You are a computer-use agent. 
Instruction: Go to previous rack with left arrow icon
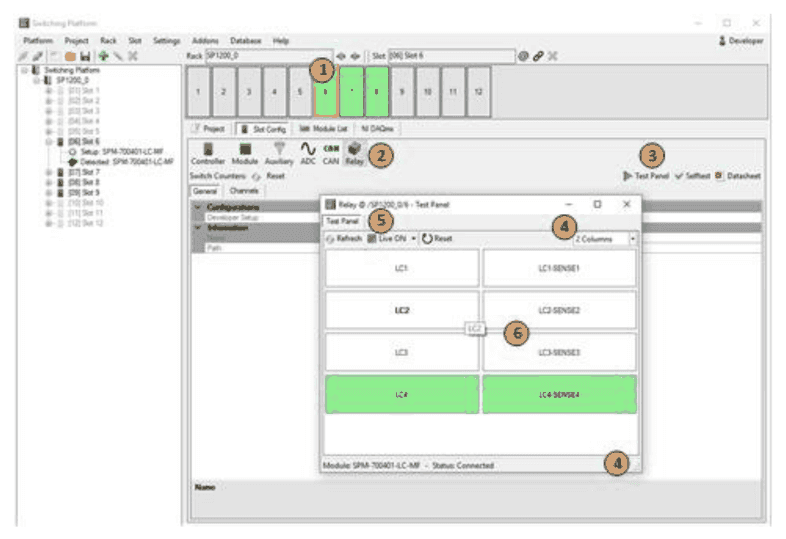pos(341,56)
